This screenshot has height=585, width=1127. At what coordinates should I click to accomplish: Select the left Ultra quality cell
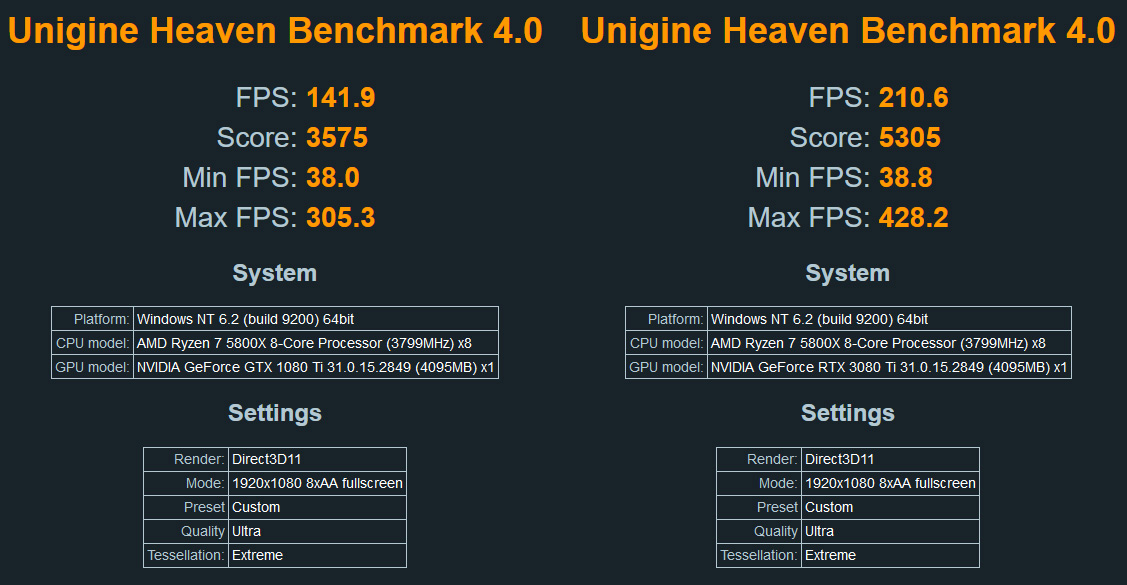tap(317, 531)
